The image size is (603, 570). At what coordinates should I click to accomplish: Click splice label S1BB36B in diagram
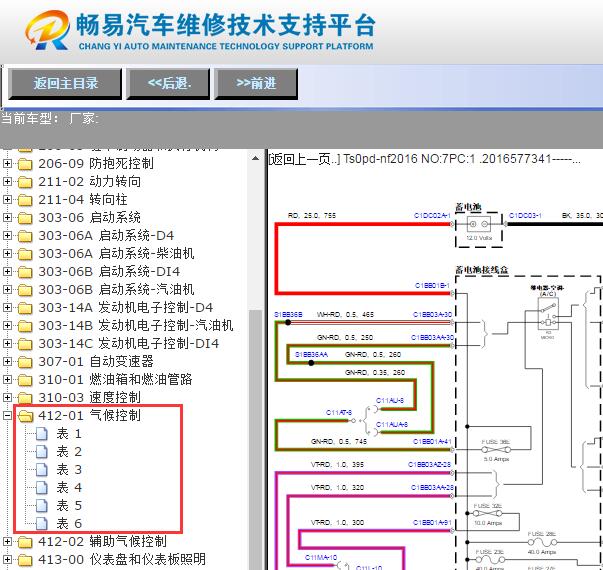coord(288,314)
